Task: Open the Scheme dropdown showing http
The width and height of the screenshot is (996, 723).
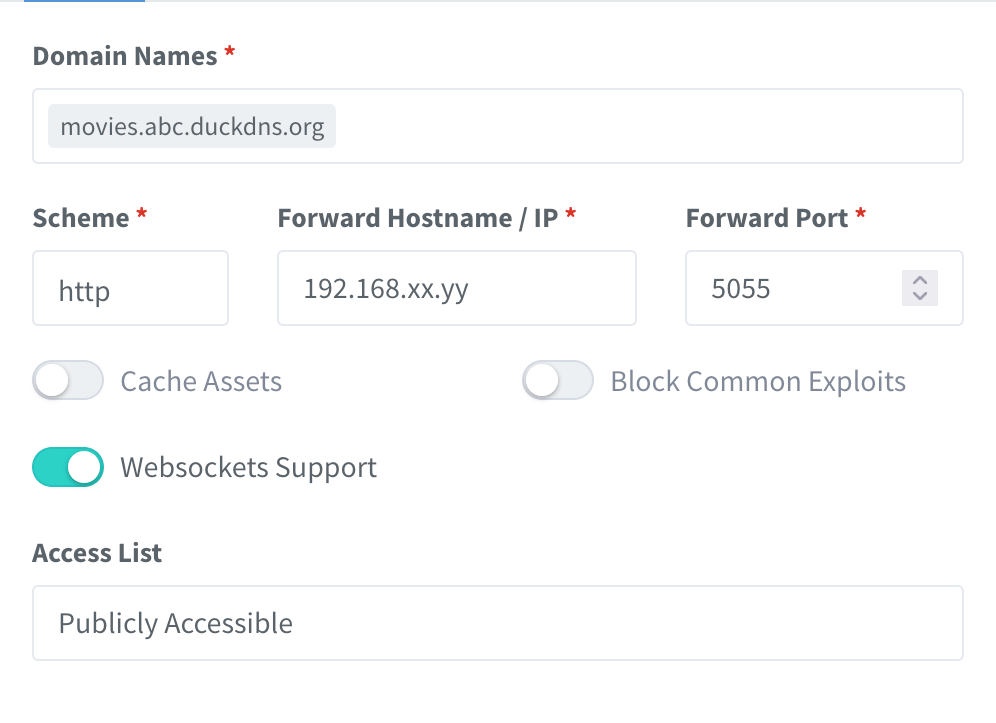Action: coord(130,289)
